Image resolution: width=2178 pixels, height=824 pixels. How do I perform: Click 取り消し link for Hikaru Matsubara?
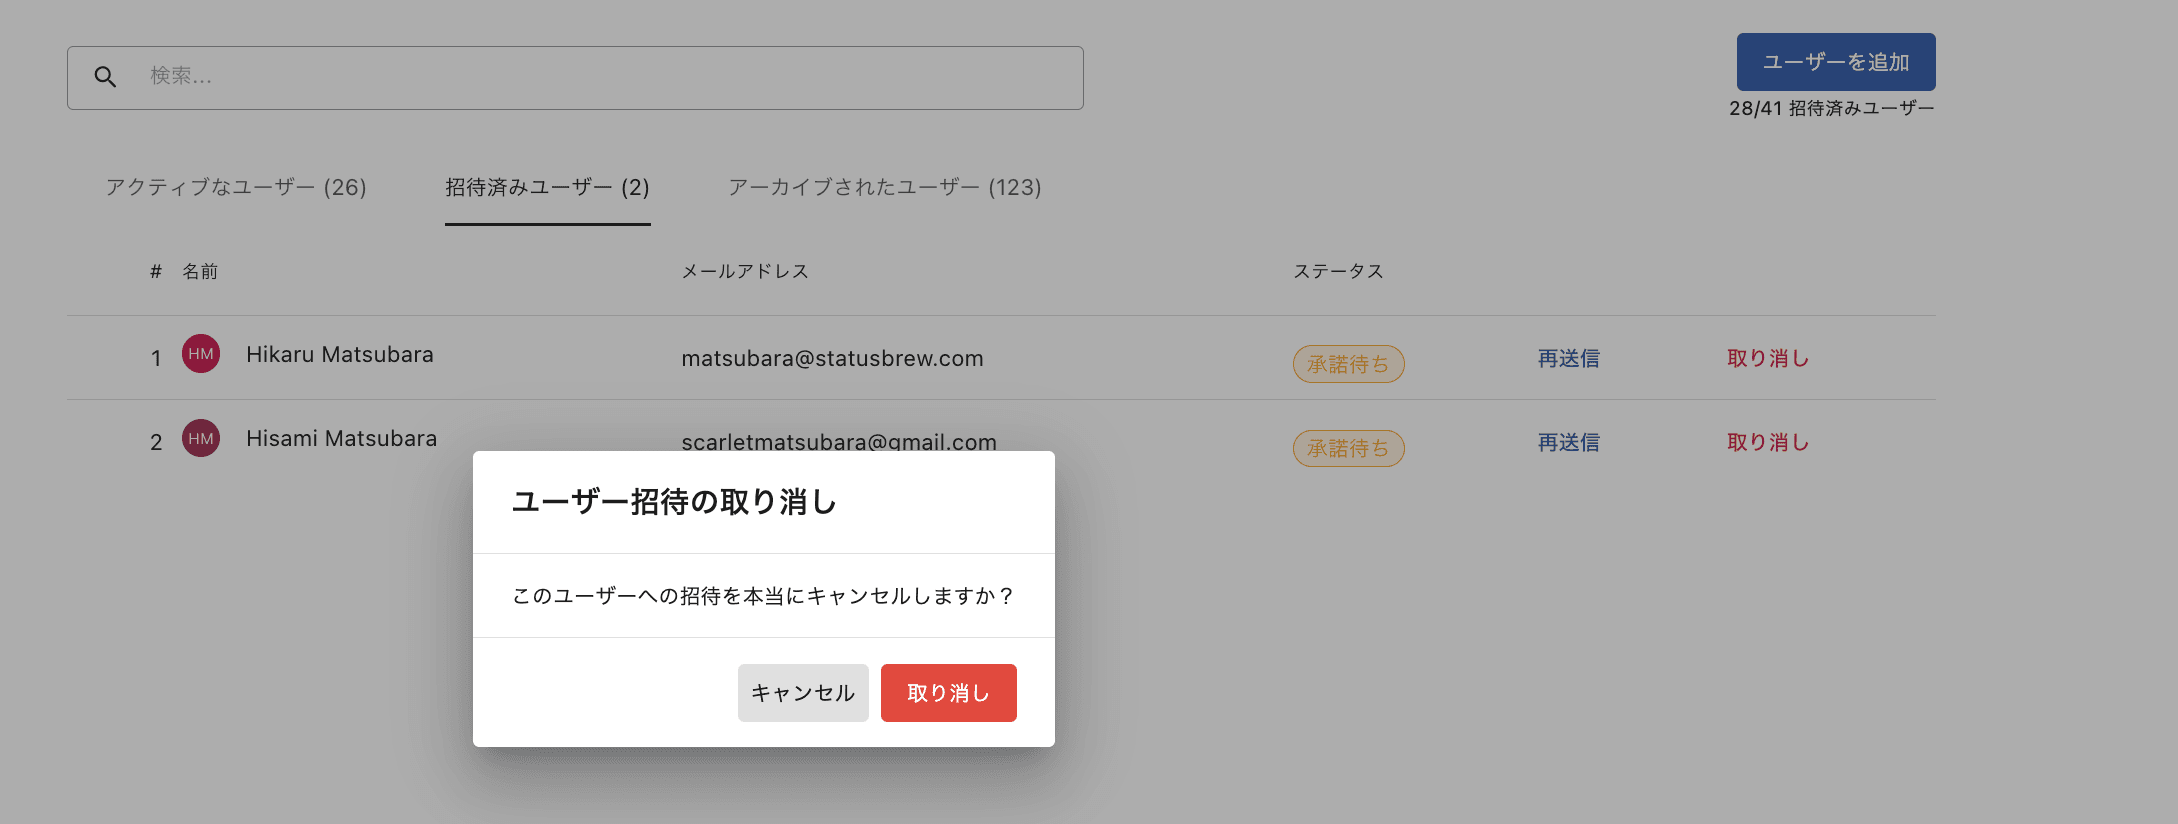pos(1768,358)
